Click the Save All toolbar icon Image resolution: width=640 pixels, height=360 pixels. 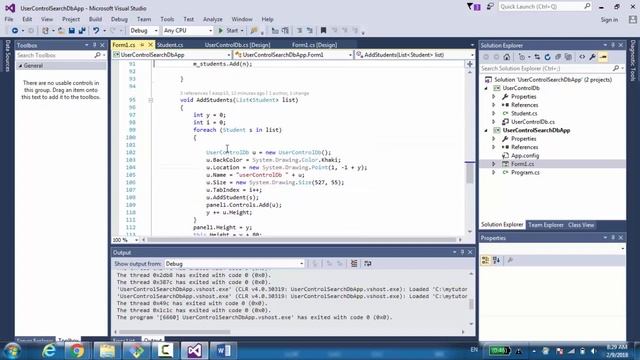82,31
